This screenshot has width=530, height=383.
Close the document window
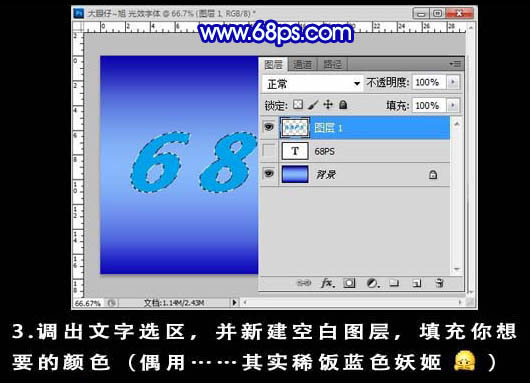click(x=459, y=14)
